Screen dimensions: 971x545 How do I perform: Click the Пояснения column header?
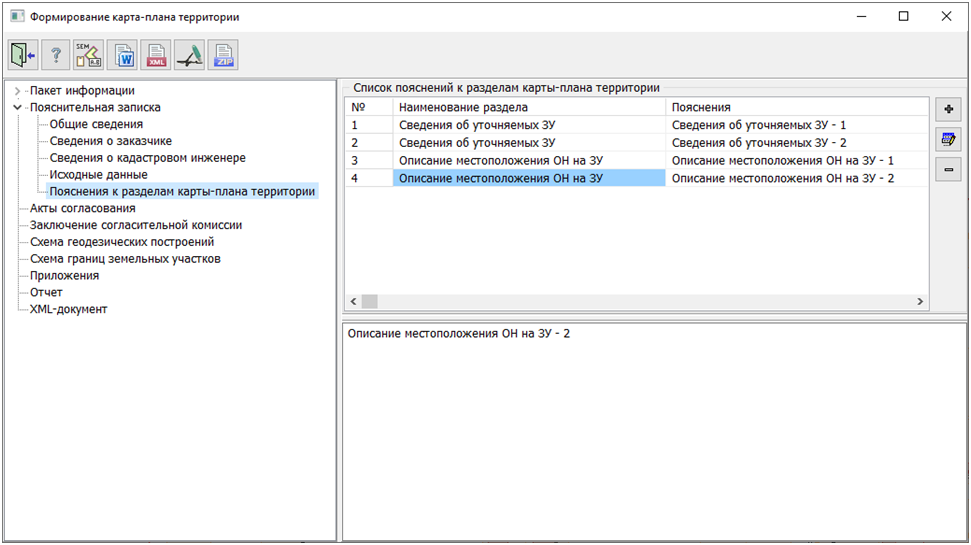tap(700, 107)
